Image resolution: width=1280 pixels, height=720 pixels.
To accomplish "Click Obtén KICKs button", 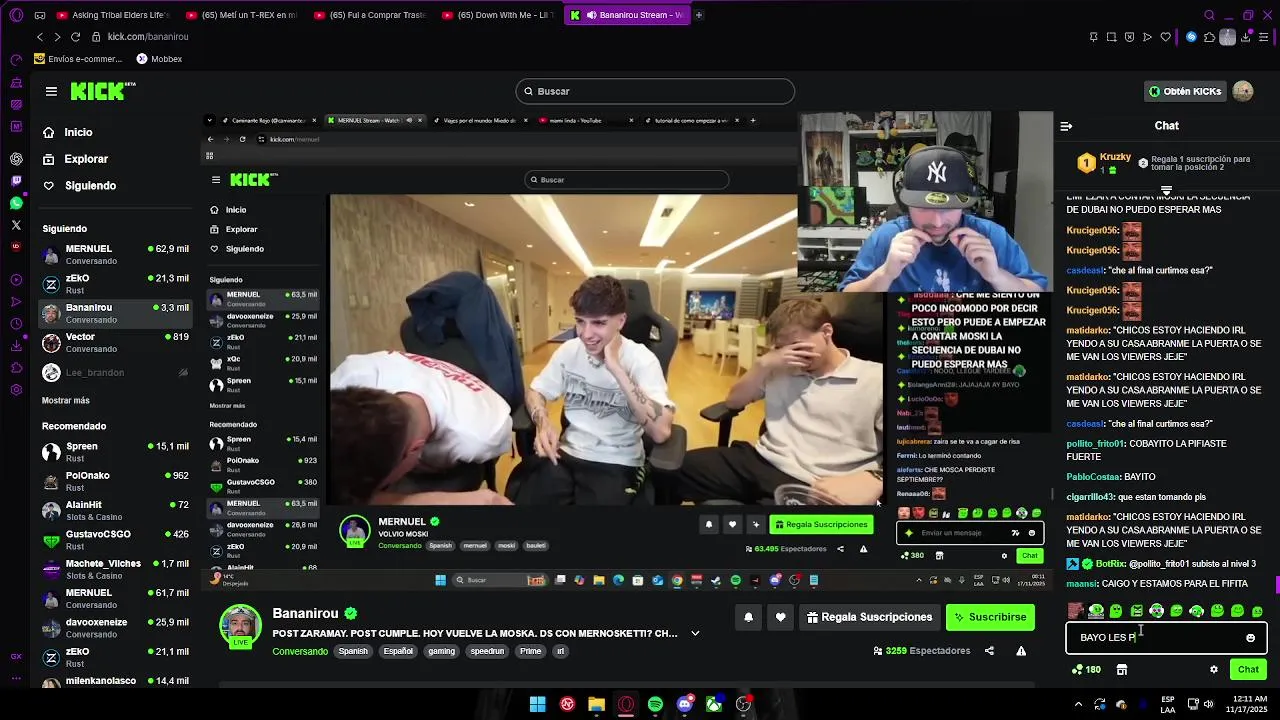I will [1186, 91].
